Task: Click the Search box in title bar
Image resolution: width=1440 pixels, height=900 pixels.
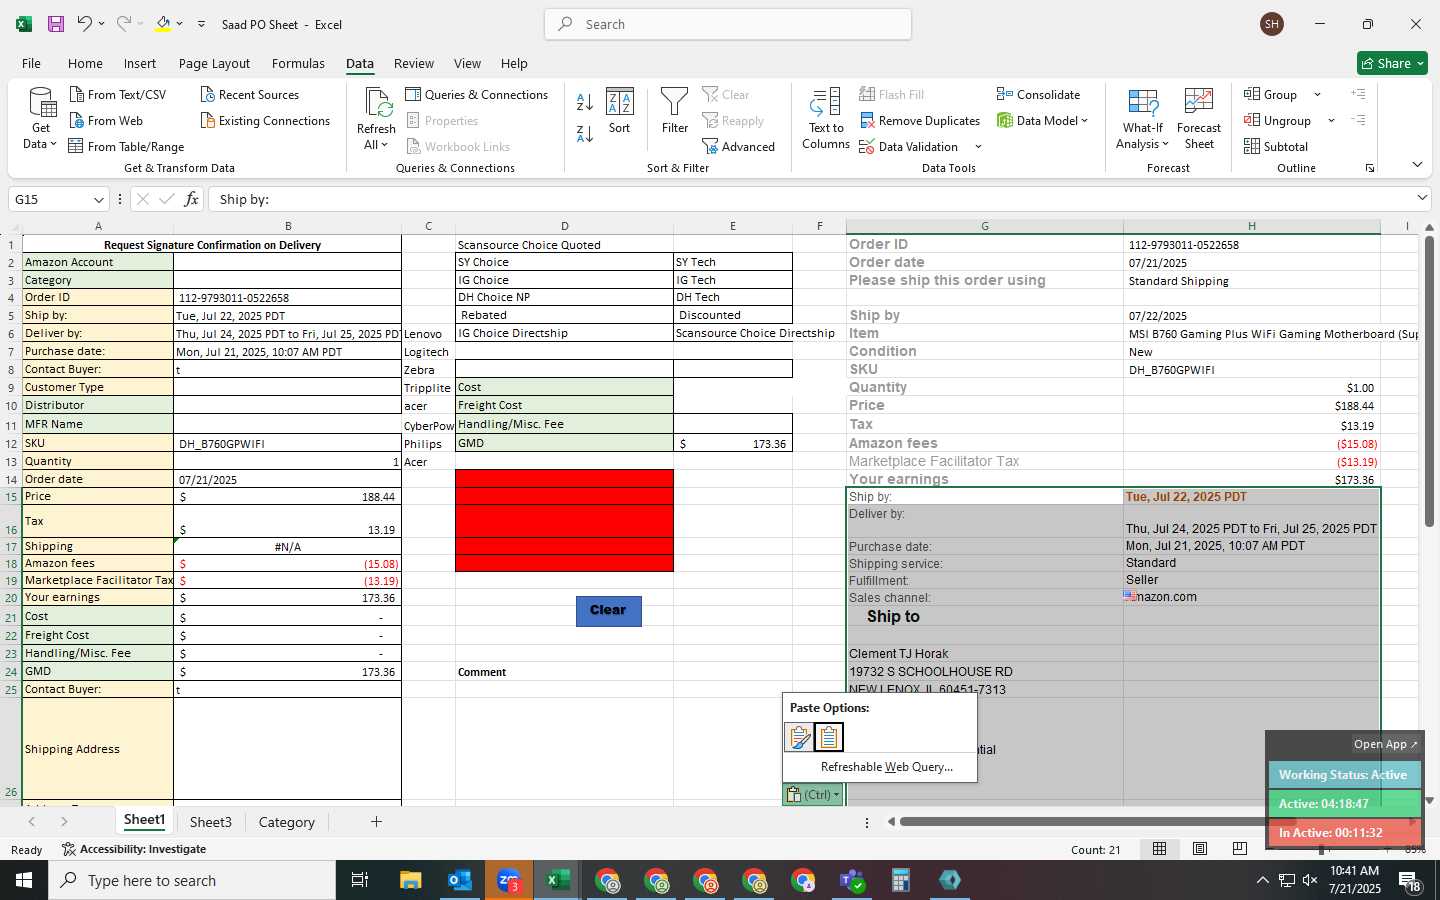Action: [x=728, y=24]
